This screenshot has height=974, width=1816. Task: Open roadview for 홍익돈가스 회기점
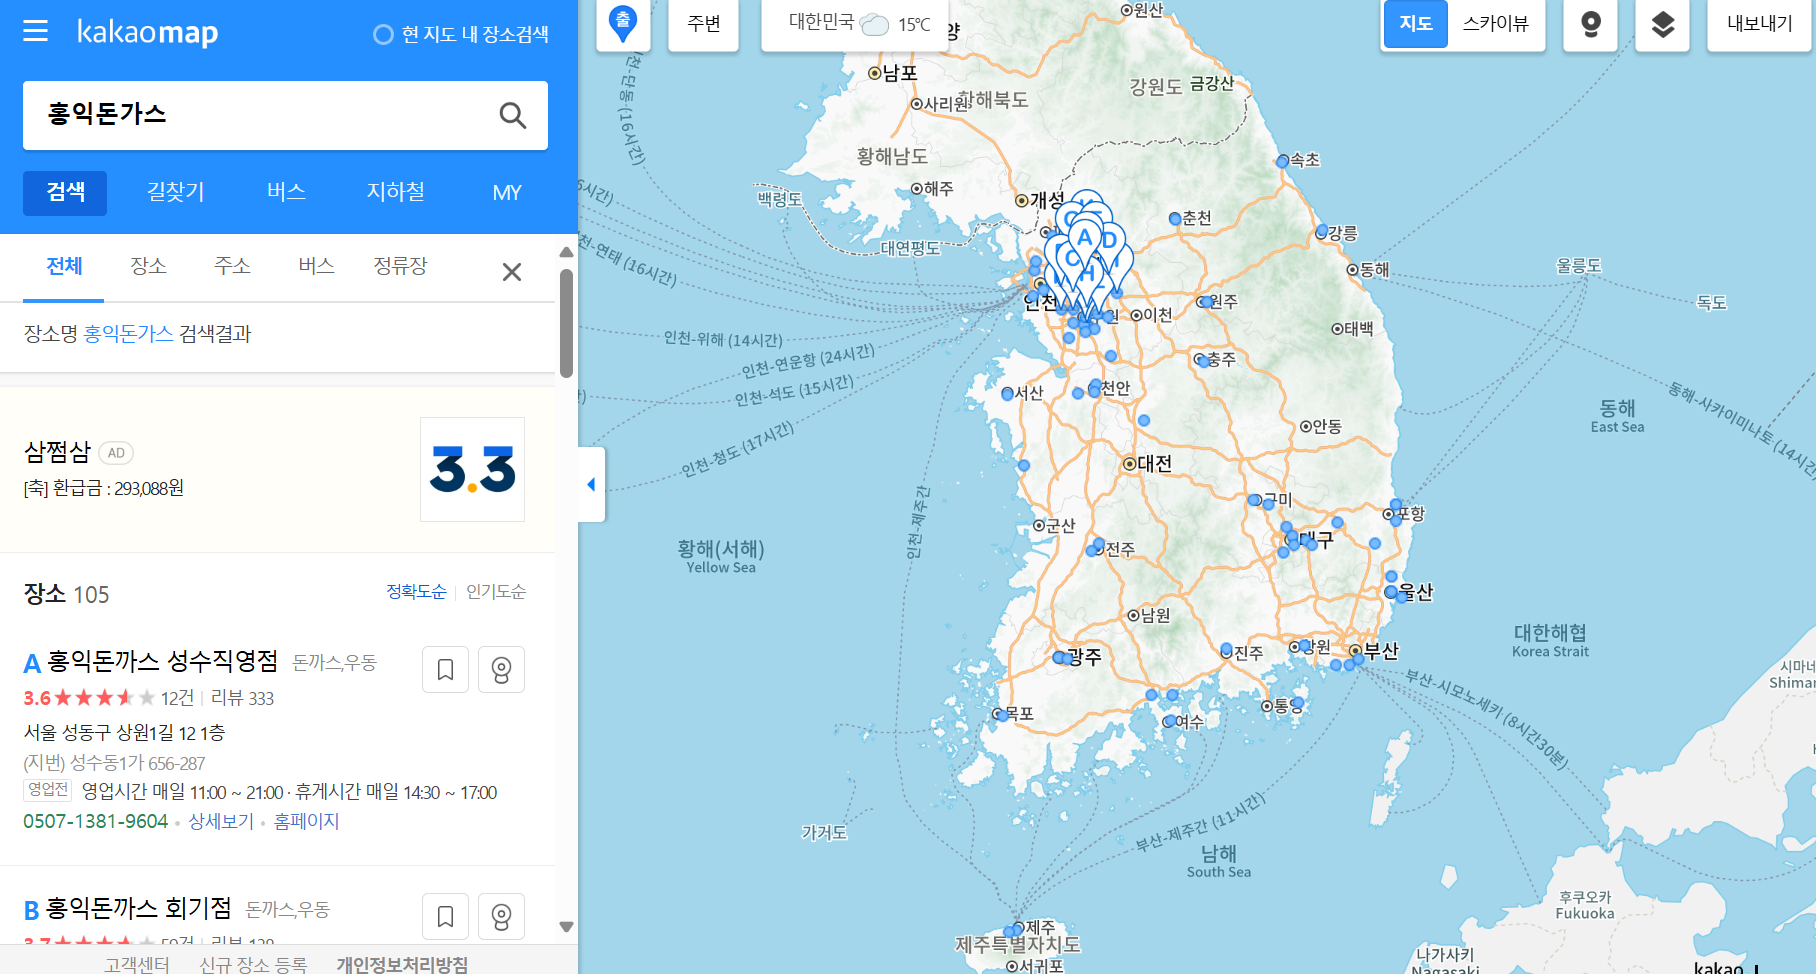502,916
